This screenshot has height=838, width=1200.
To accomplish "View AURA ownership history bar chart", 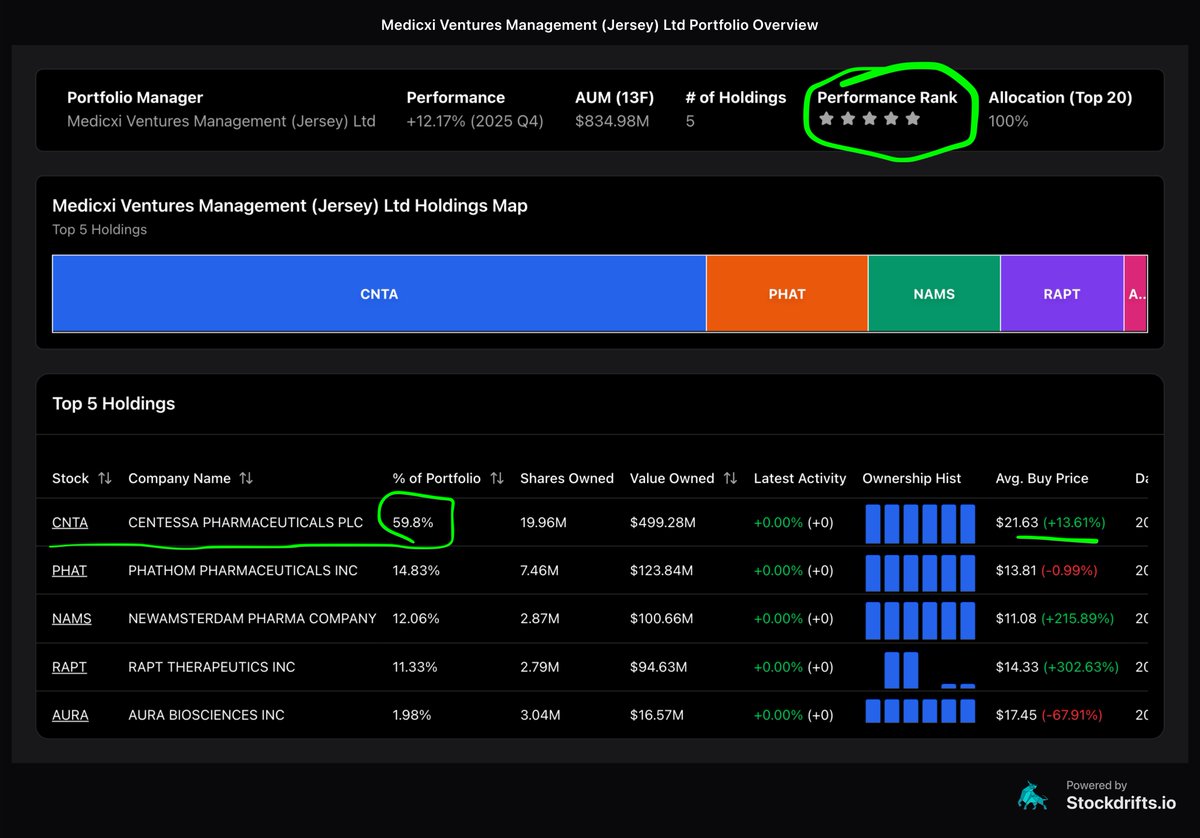I will pyautogui.click(x=919, y=711).
